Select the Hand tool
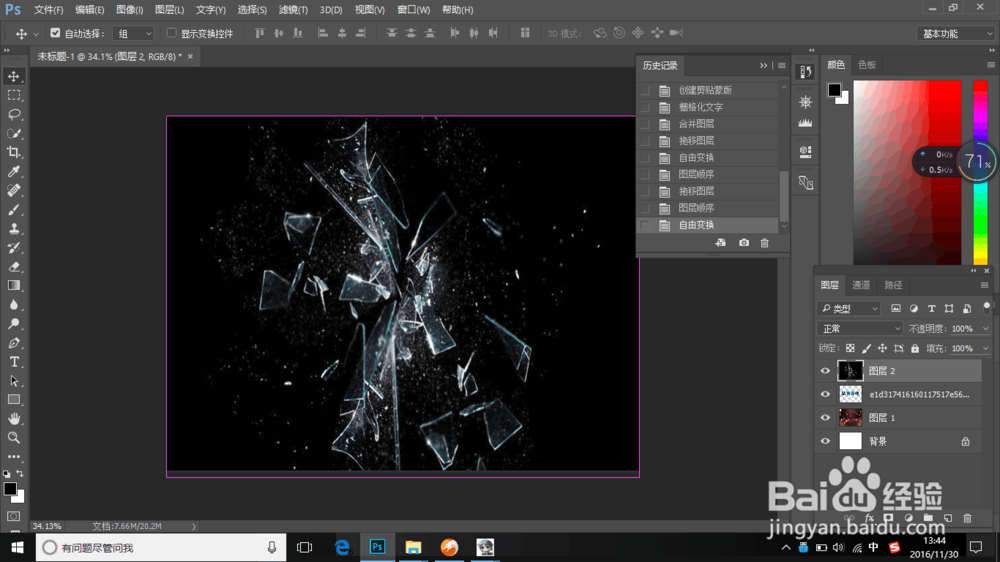The height and width of the screenshot is (562, 1000). (x=14, y=418)
